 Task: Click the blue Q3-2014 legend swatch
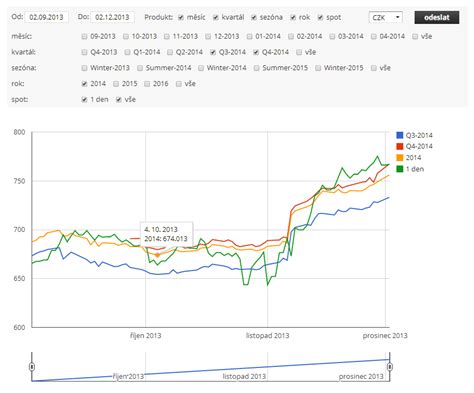pyautogui.click(x=400, y=135)
